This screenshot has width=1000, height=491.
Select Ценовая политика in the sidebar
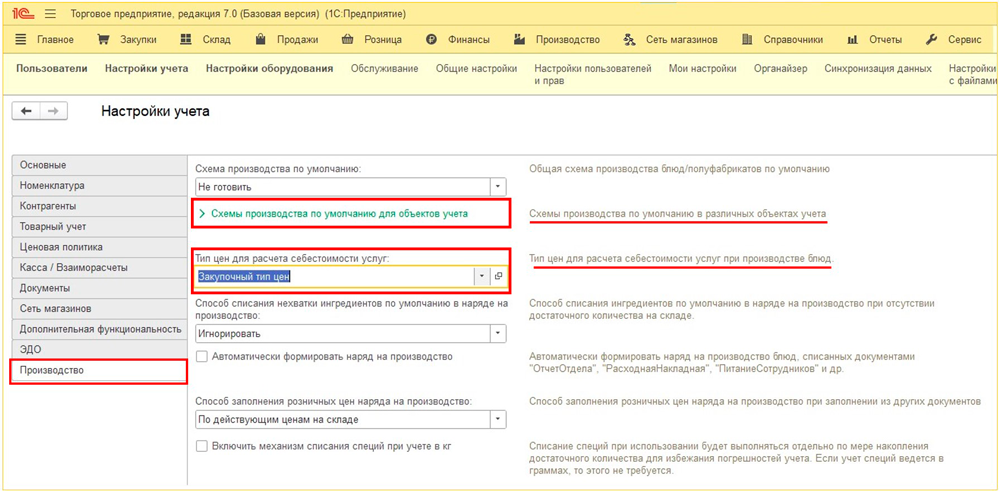(61, 247)
